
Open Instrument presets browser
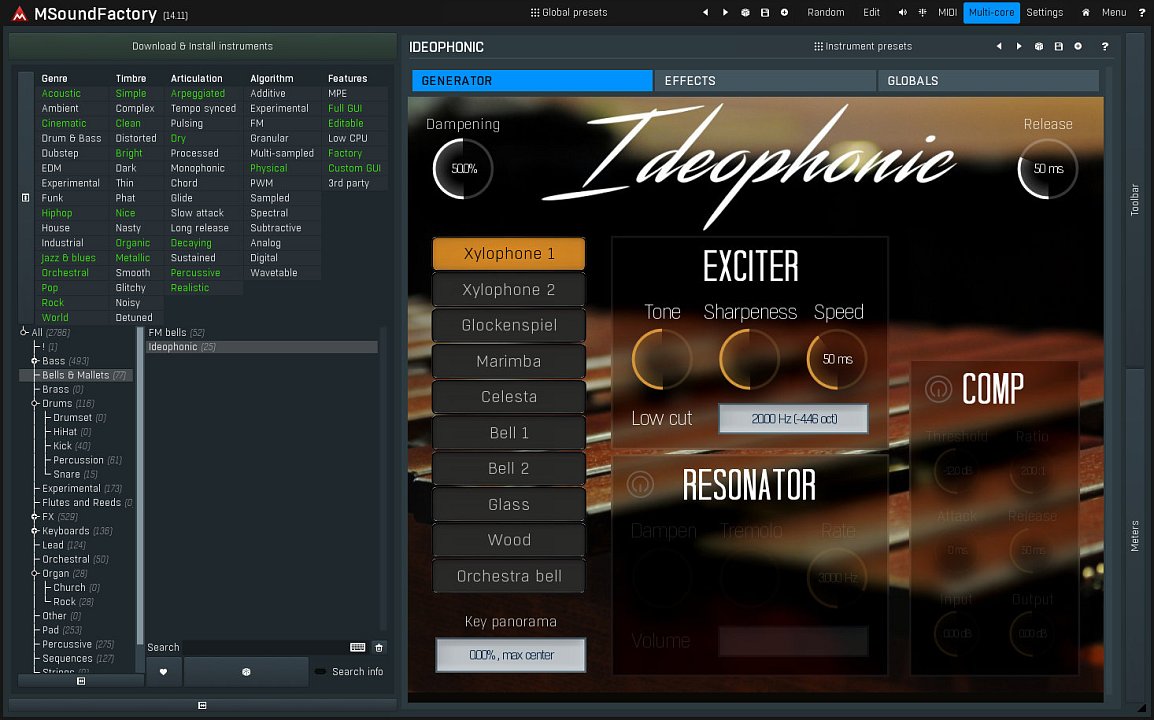click(x=863, y=46)
